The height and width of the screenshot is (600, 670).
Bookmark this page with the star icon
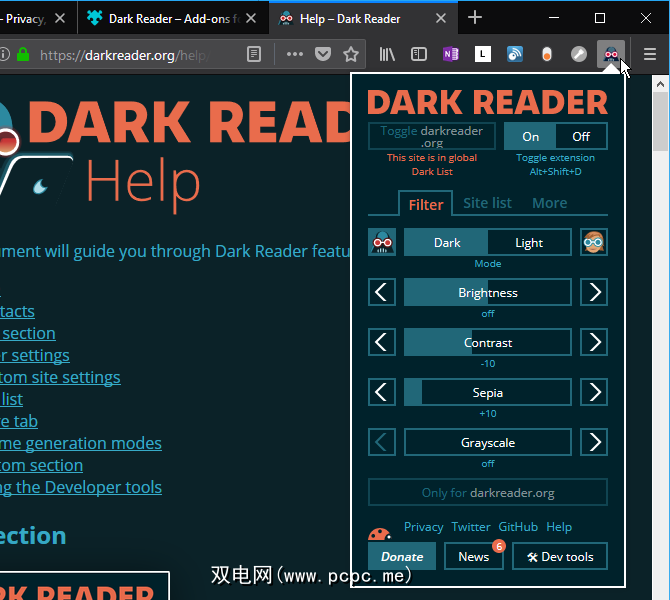[x=351, y=54]
